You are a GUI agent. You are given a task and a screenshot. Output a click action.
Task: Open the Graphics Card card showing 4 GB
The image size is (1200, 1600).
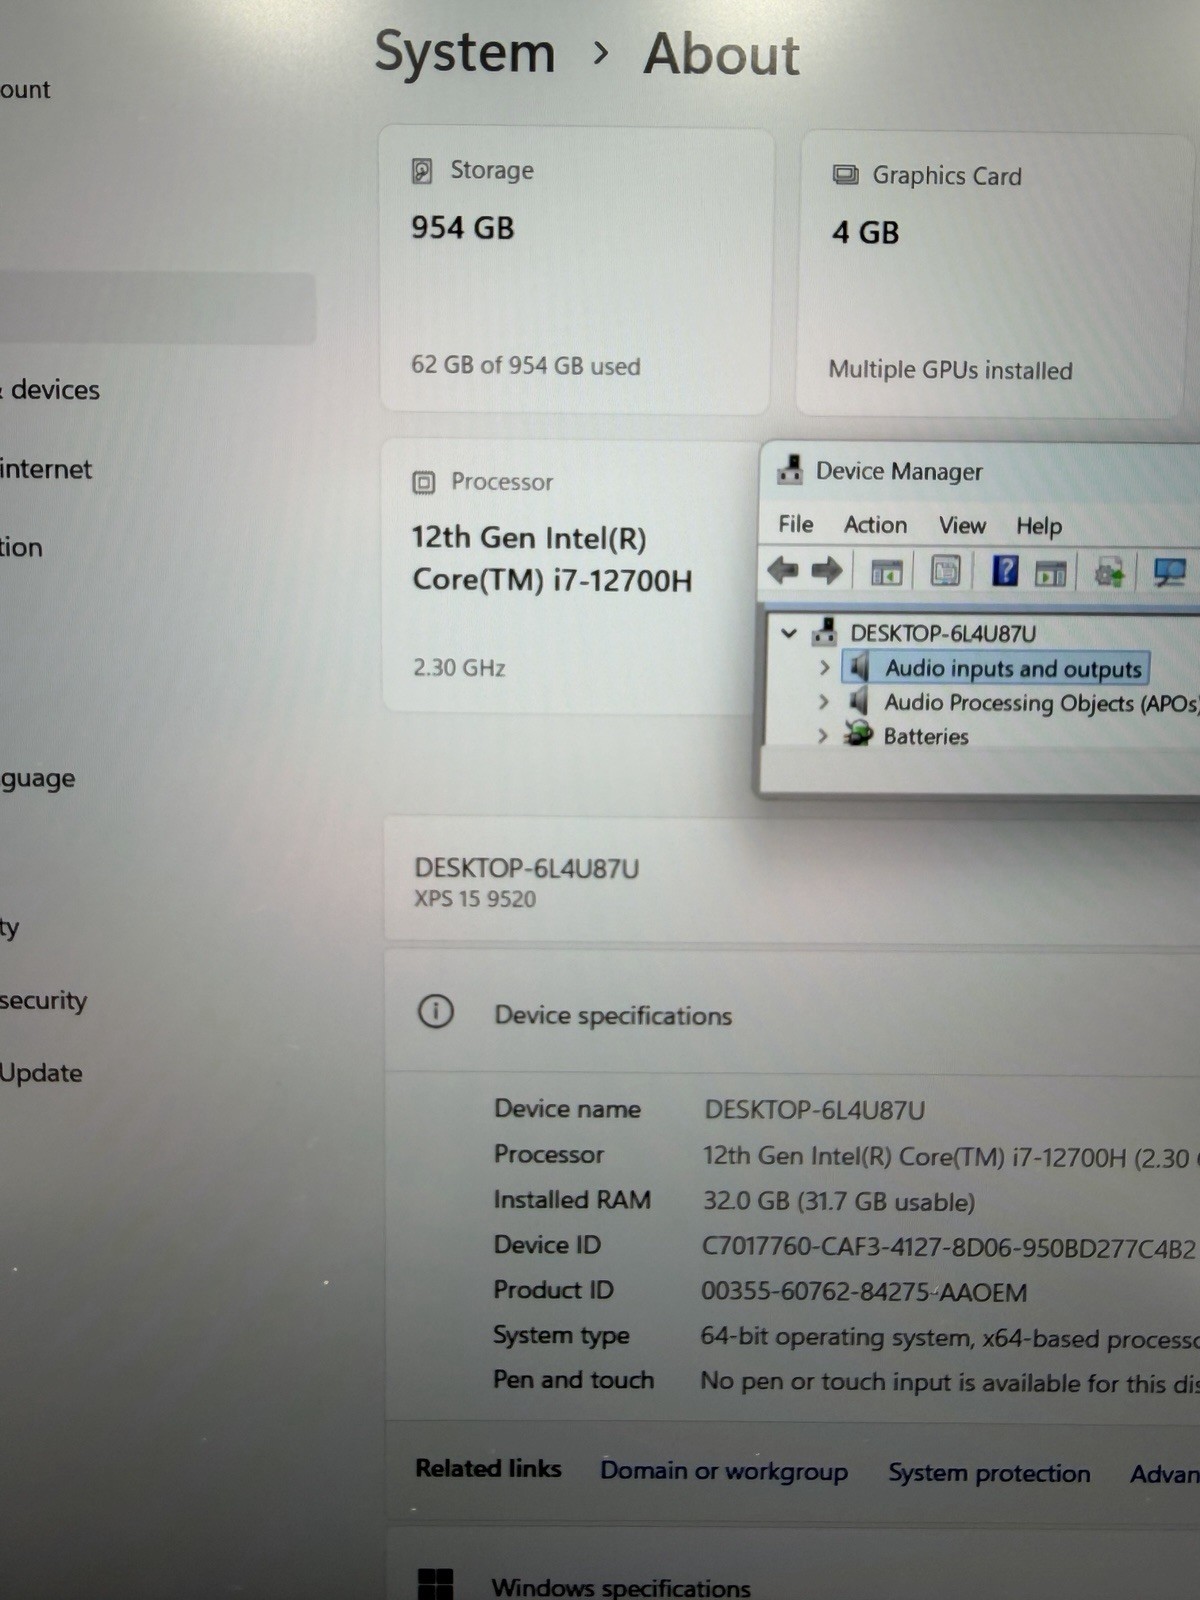[995, 274]
